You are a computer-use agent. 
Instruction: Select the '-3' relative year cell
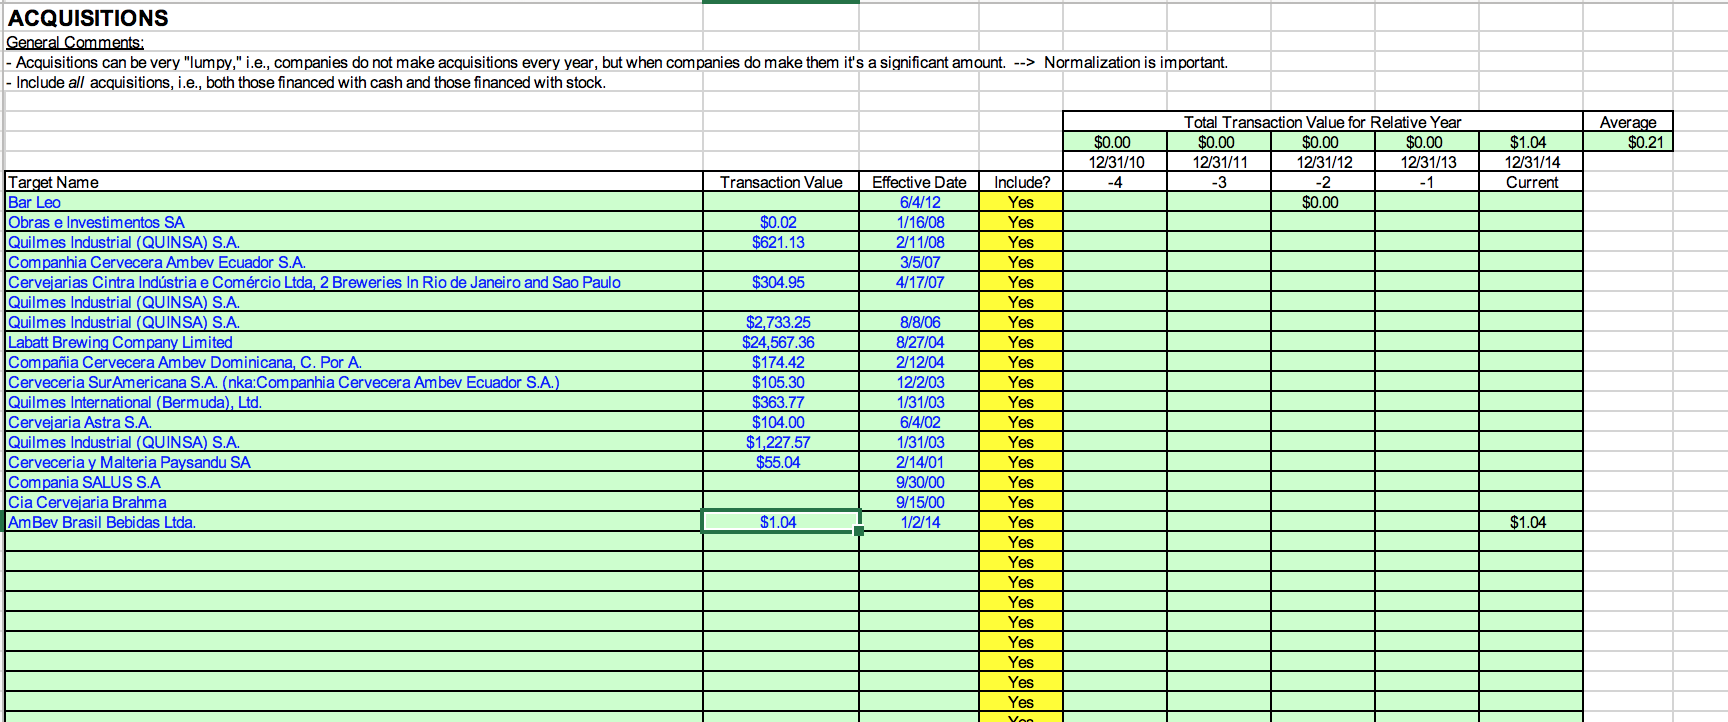(1219, 182)
